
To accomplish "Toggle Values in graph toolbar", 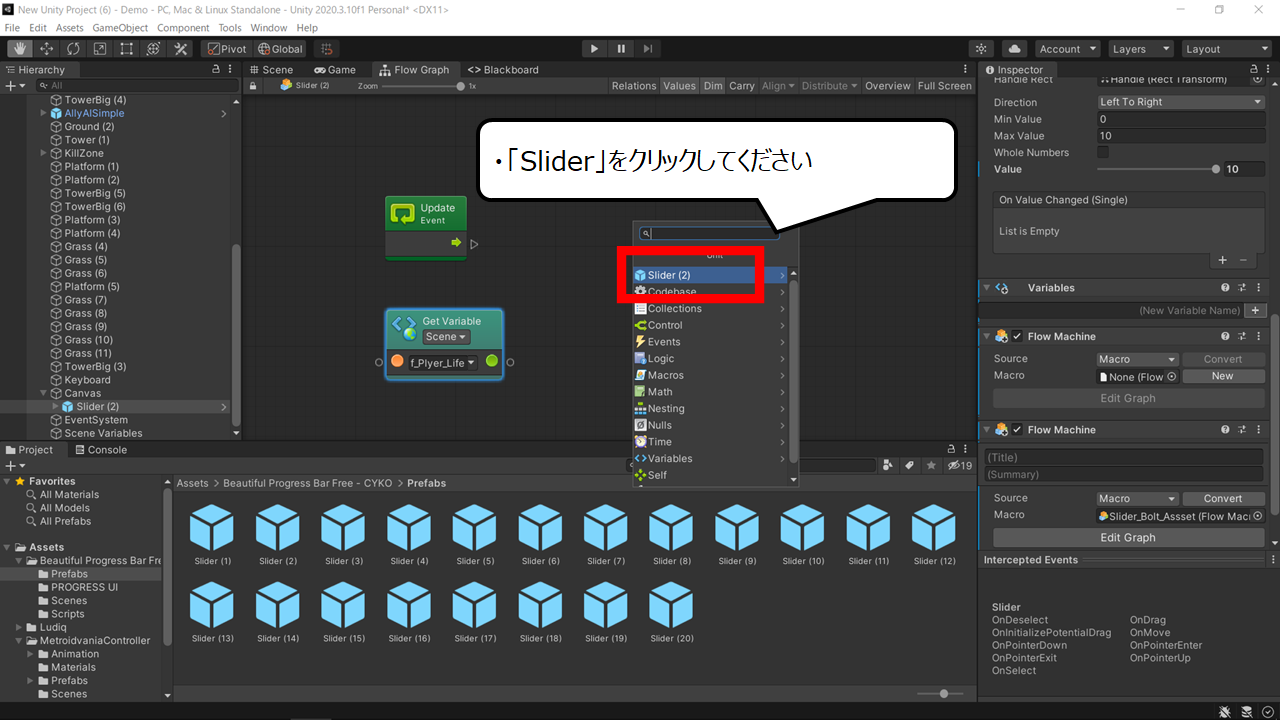I will click(x=679, y=86).
